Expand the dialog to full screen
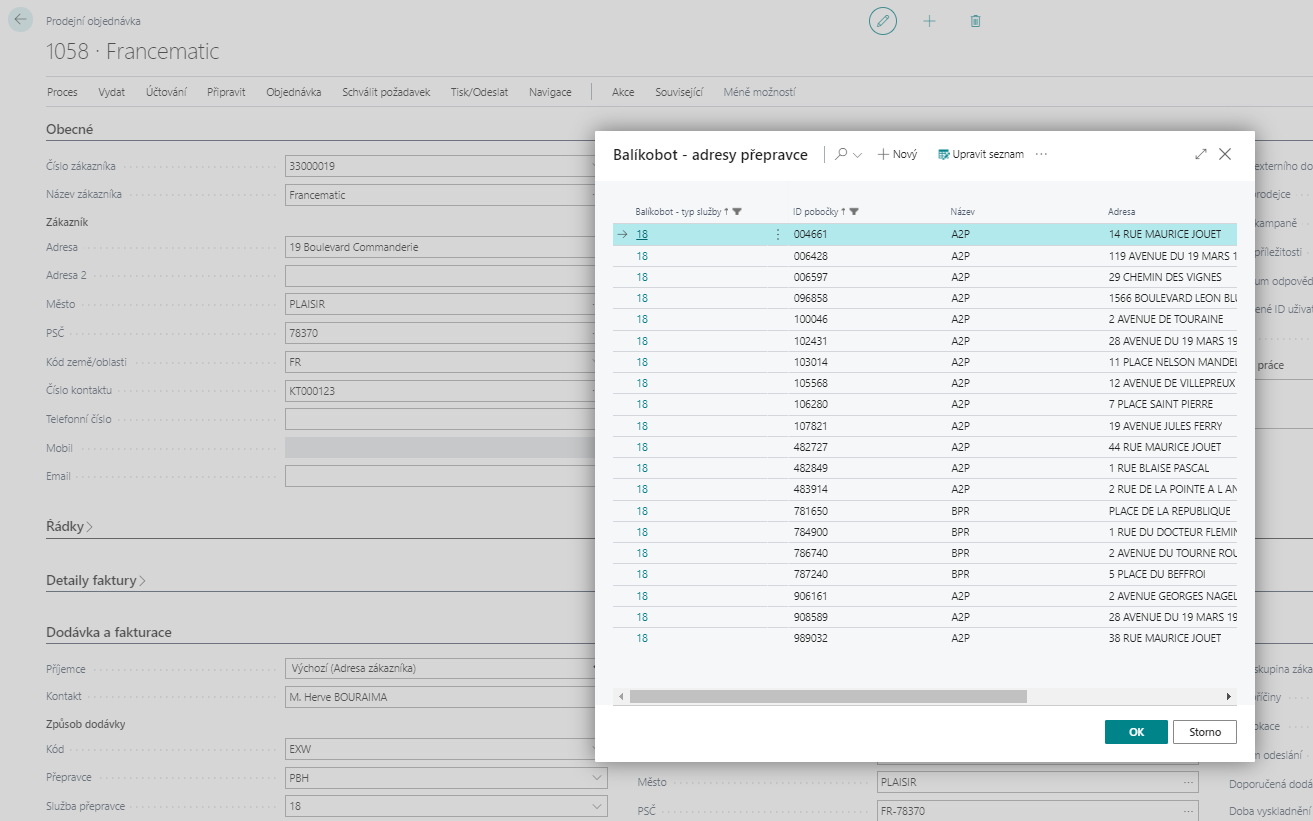The height and width of the screenshot is (821, 1313). pyautogui.click(x=1200, y=154)
